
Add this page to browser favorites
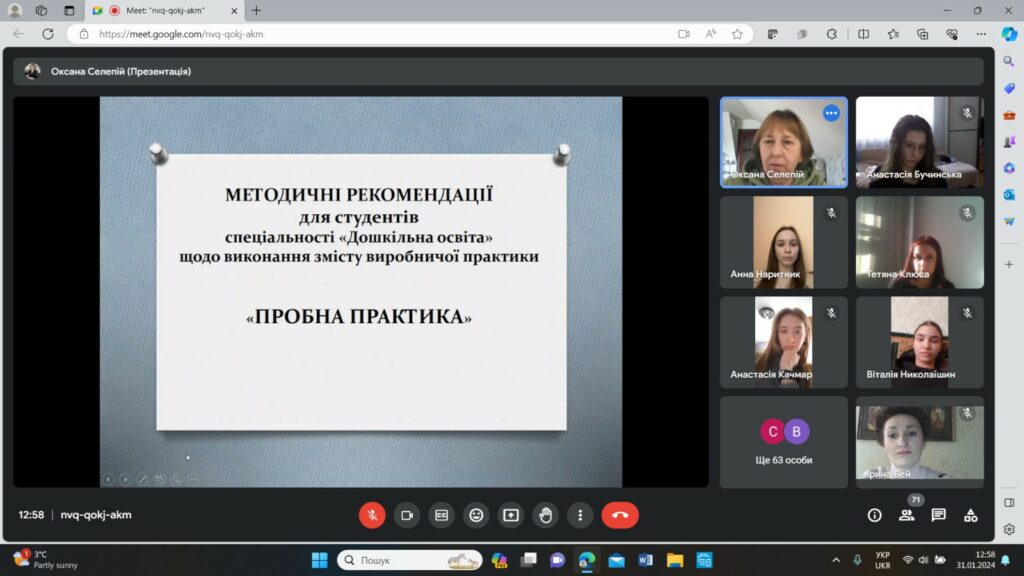click(737, 34)
